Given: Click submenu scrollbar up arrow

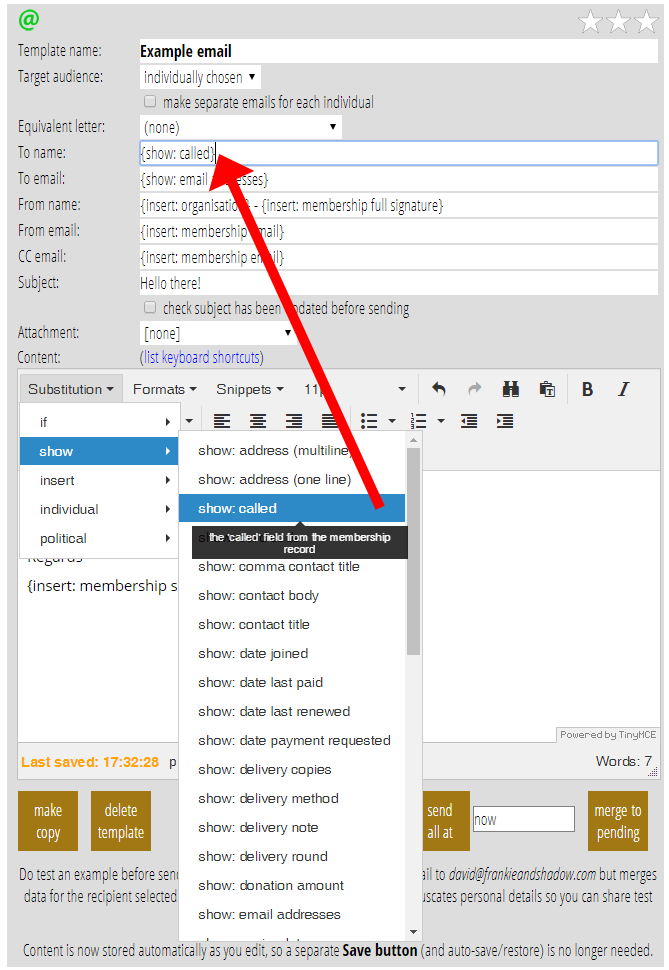Looking at the screenshot, I should 413,440.
